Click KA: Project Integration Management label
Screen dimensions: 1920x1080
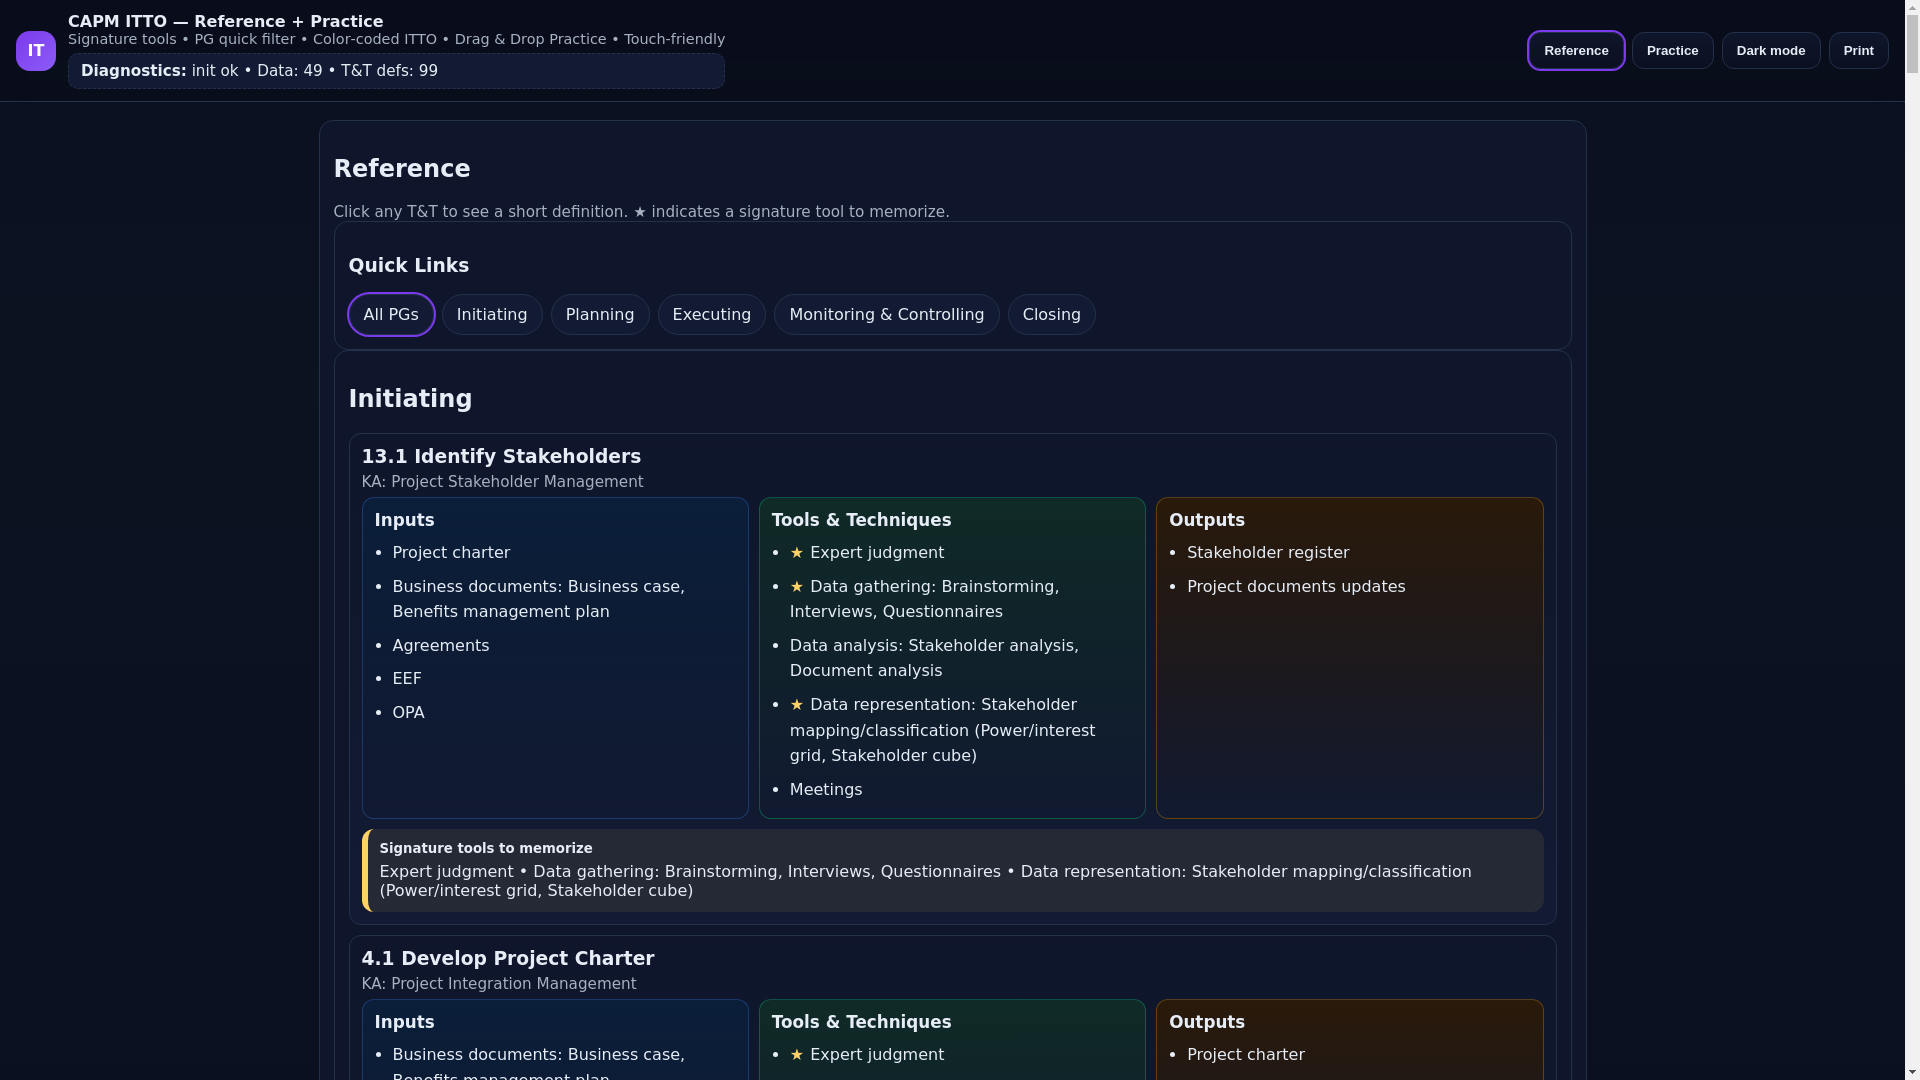[x=499, y=984]
